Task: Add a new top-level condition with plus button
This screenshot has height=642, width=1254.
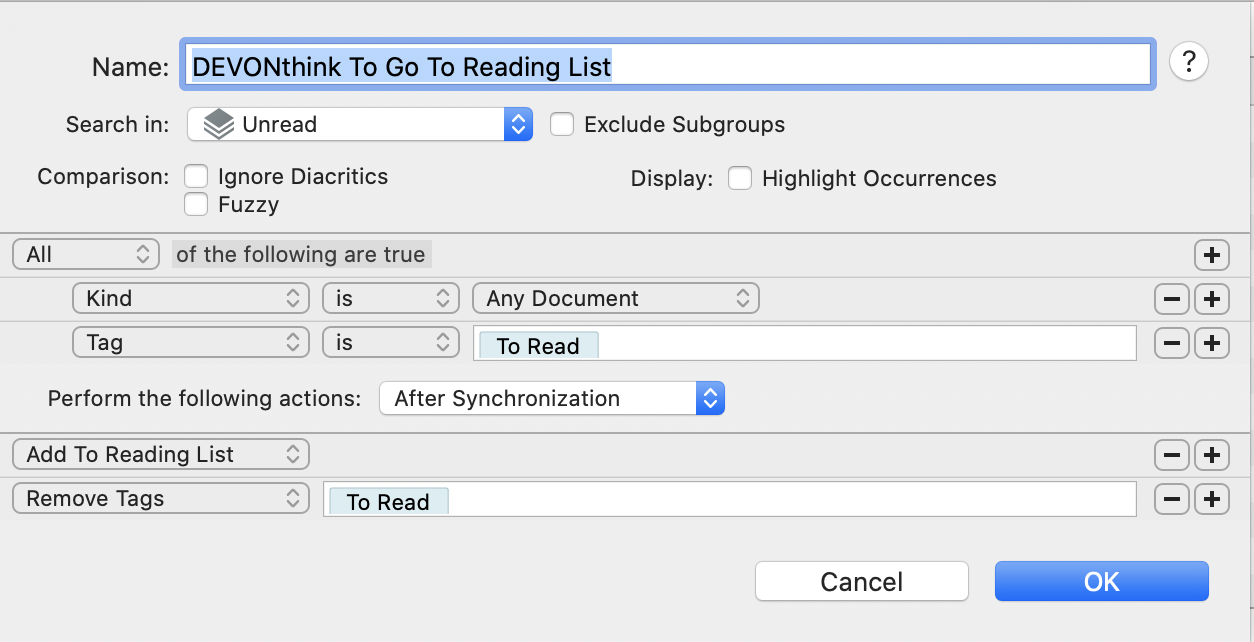Action: 1211,254
